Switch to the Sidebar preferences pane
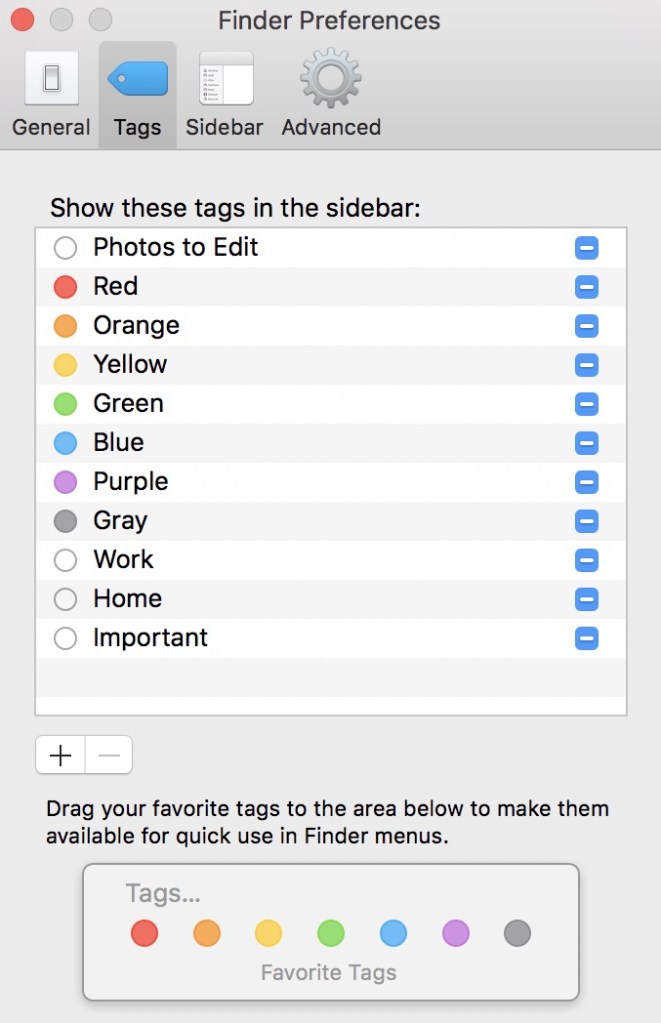Viewport: 661px width, 1023px height. pyautogui.click(x=225, y=95)
